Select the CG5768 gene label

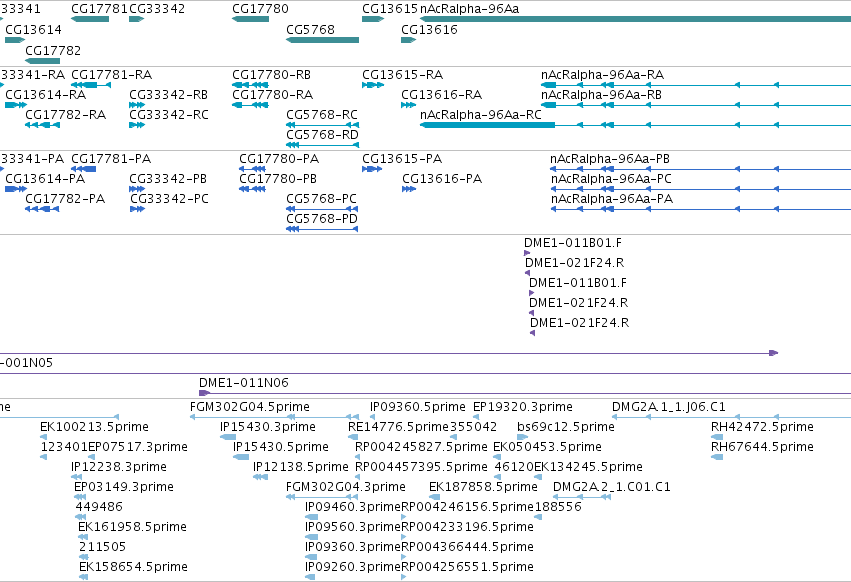point(310,29)
